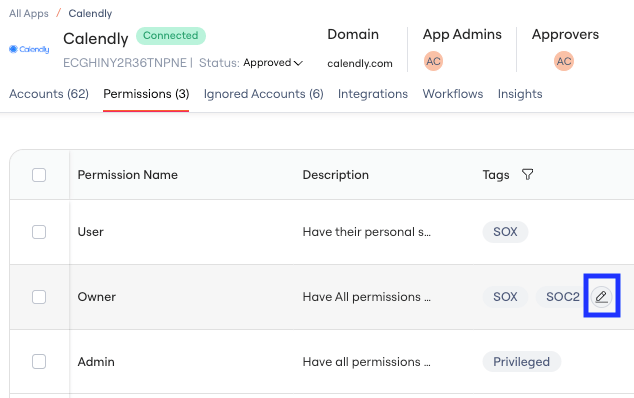Click 'Have all permissions …' Admin description
The width and height of the screenshot is (634, 398).
tap(367, 361)
